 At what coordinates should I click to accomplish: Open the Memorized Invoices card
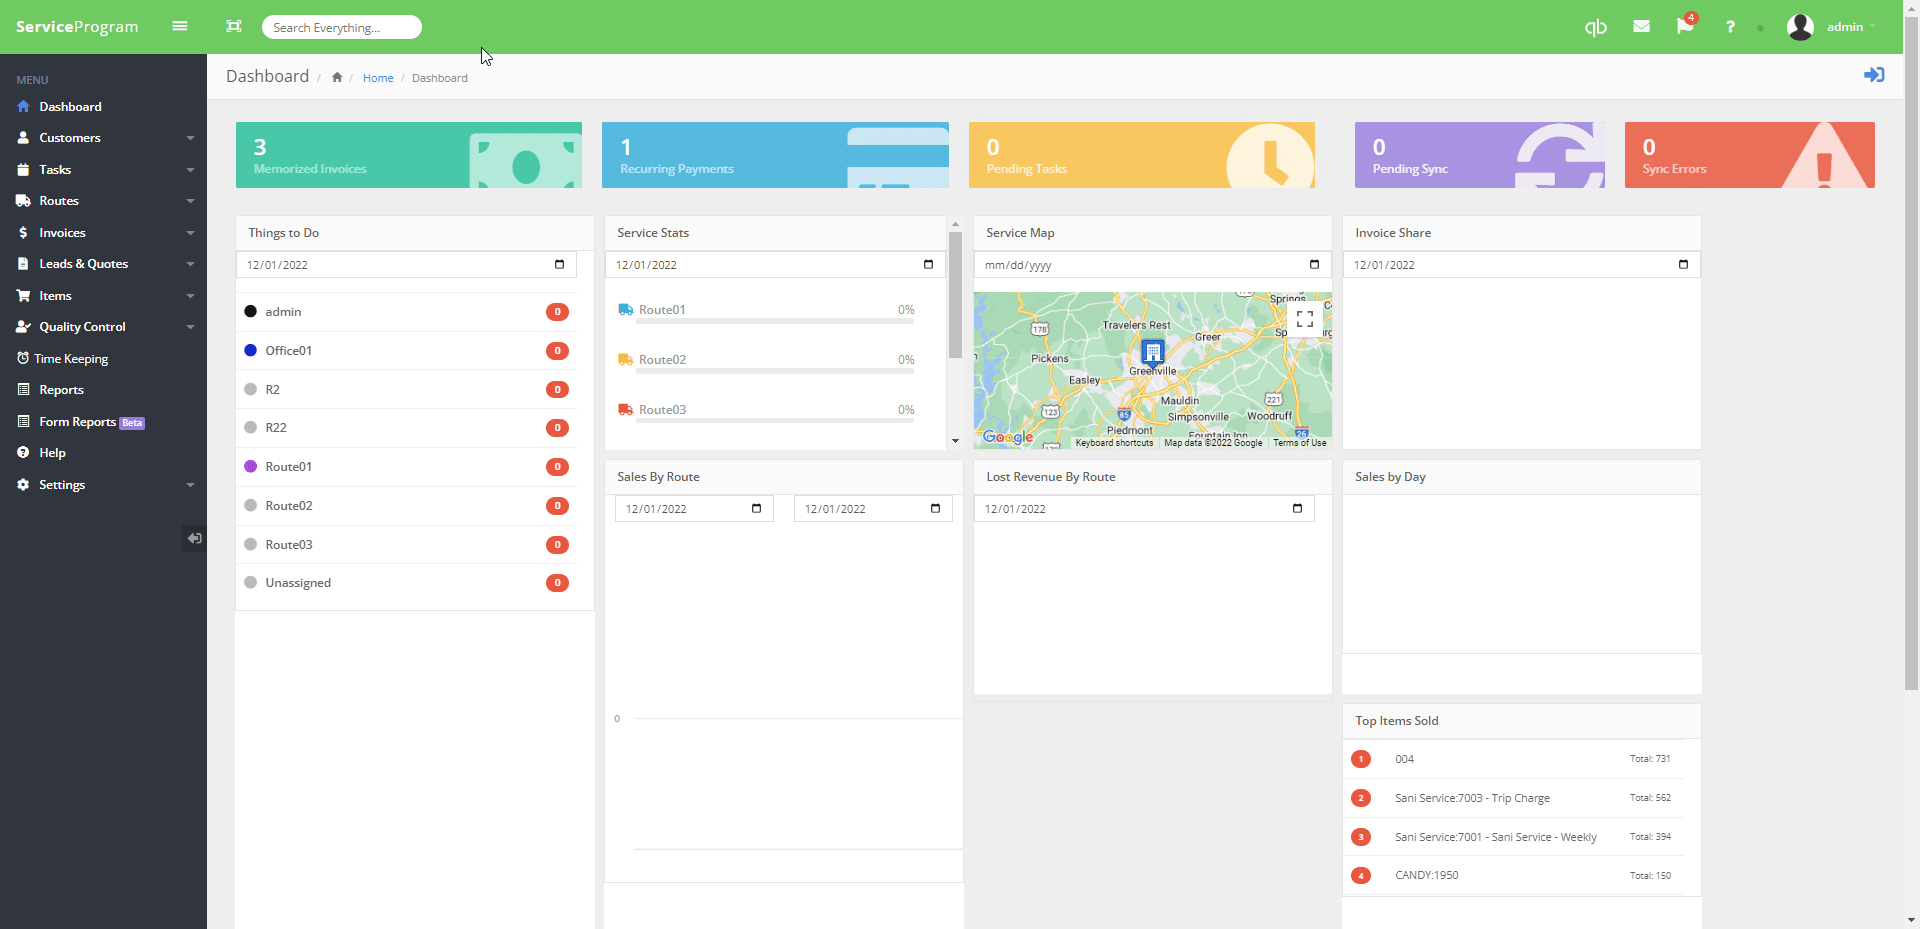click(x=409, y=155)
